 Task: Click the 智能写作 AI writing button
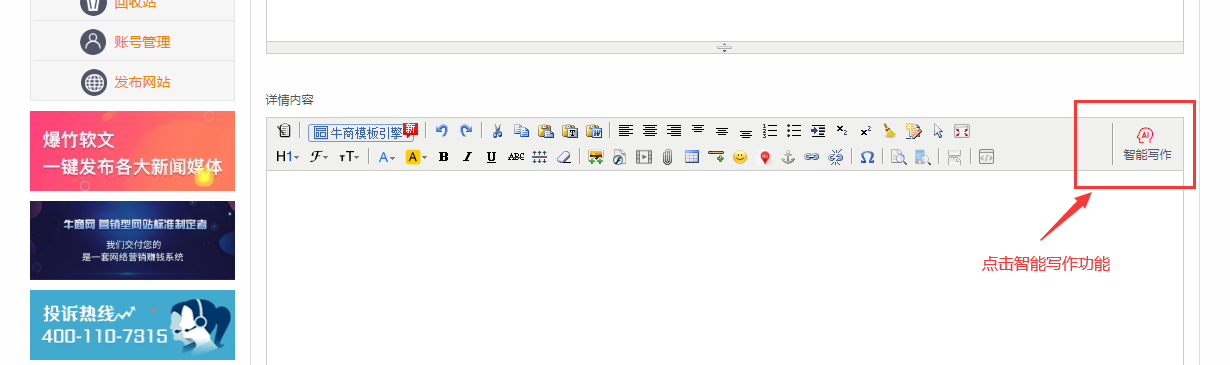pos(1146,144)
